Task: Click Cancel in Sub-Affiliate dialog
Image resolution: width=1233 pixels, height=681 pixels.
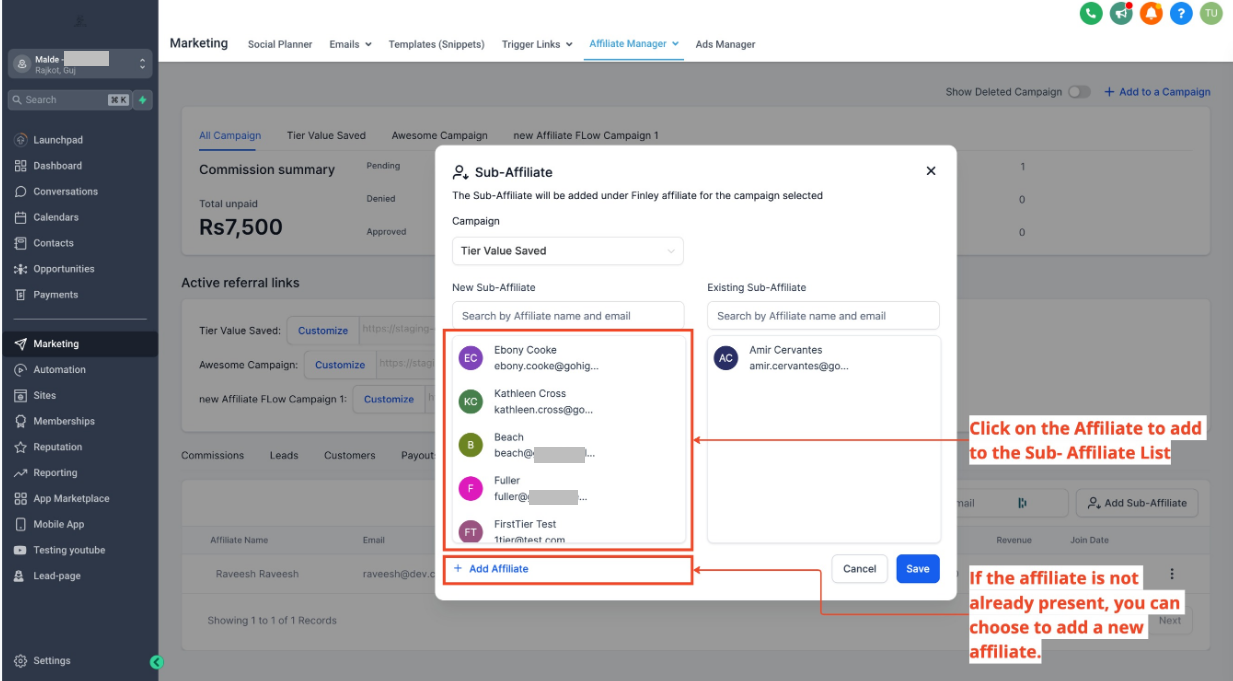Action: [x=859, y=569]
